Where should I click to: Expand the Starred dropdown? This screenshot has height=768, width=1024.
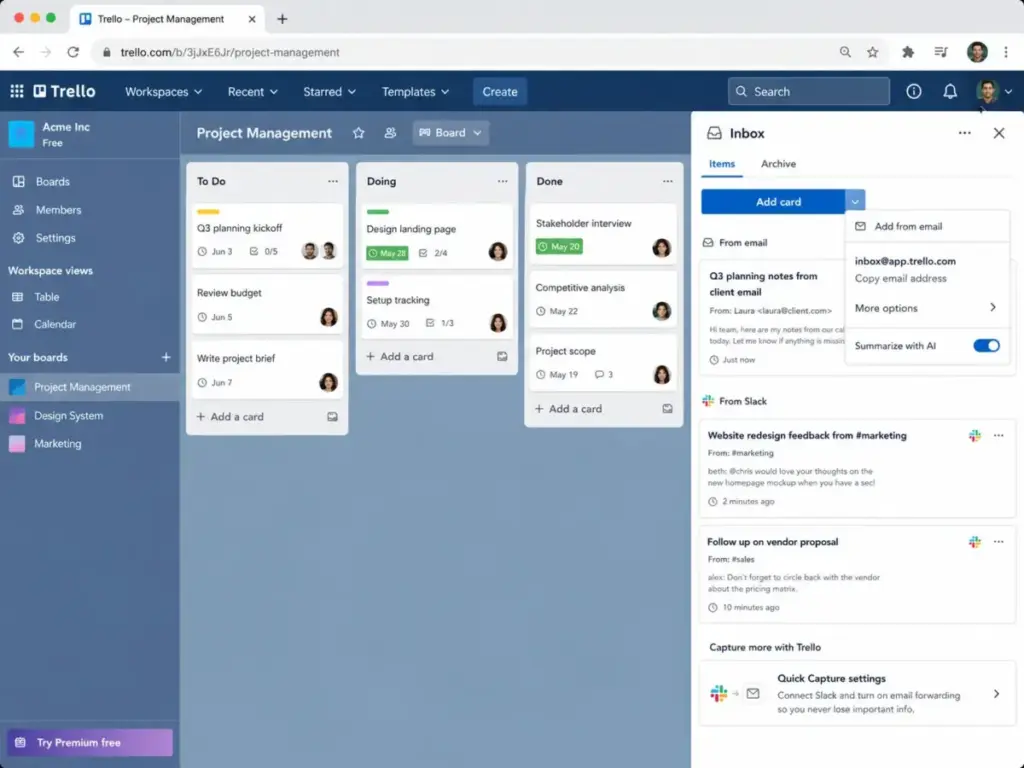[x=329, y=91]
